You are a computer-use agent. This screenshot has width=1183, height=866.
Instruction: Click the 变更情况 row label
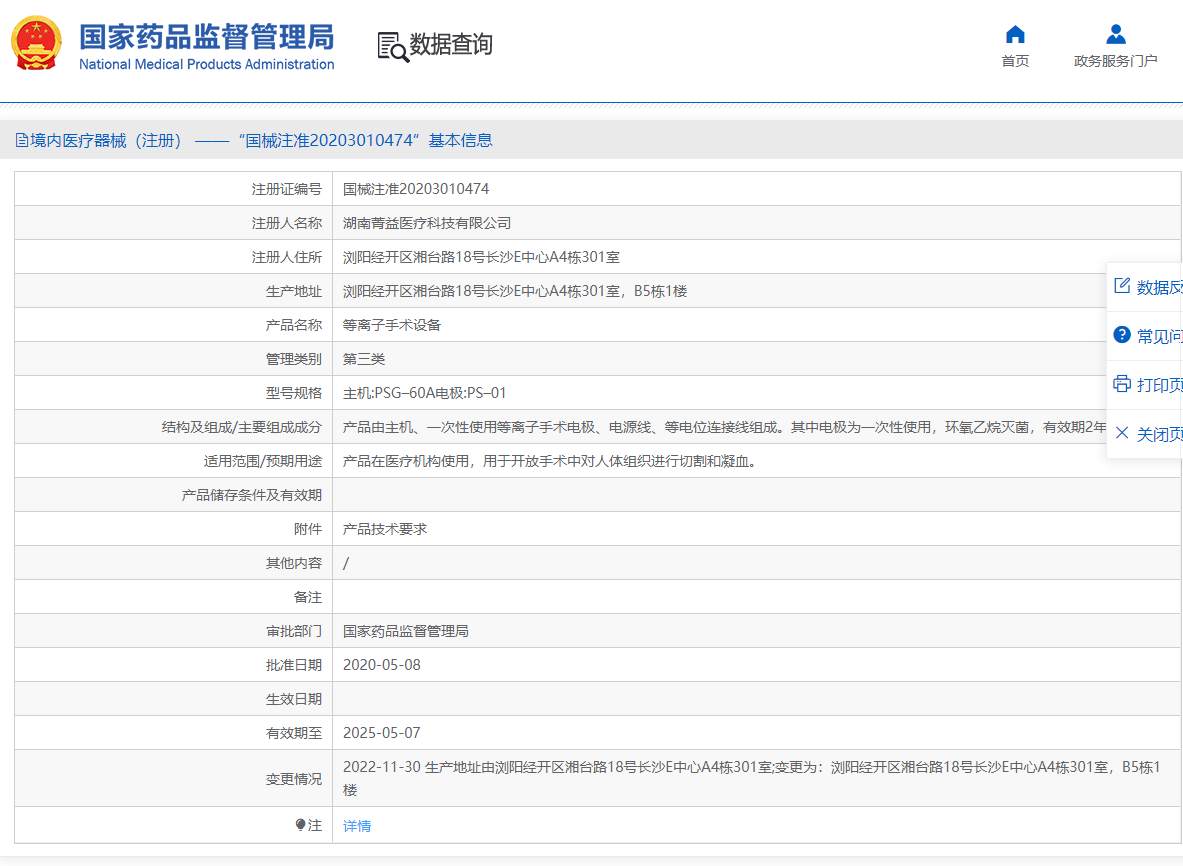(293, 778)
